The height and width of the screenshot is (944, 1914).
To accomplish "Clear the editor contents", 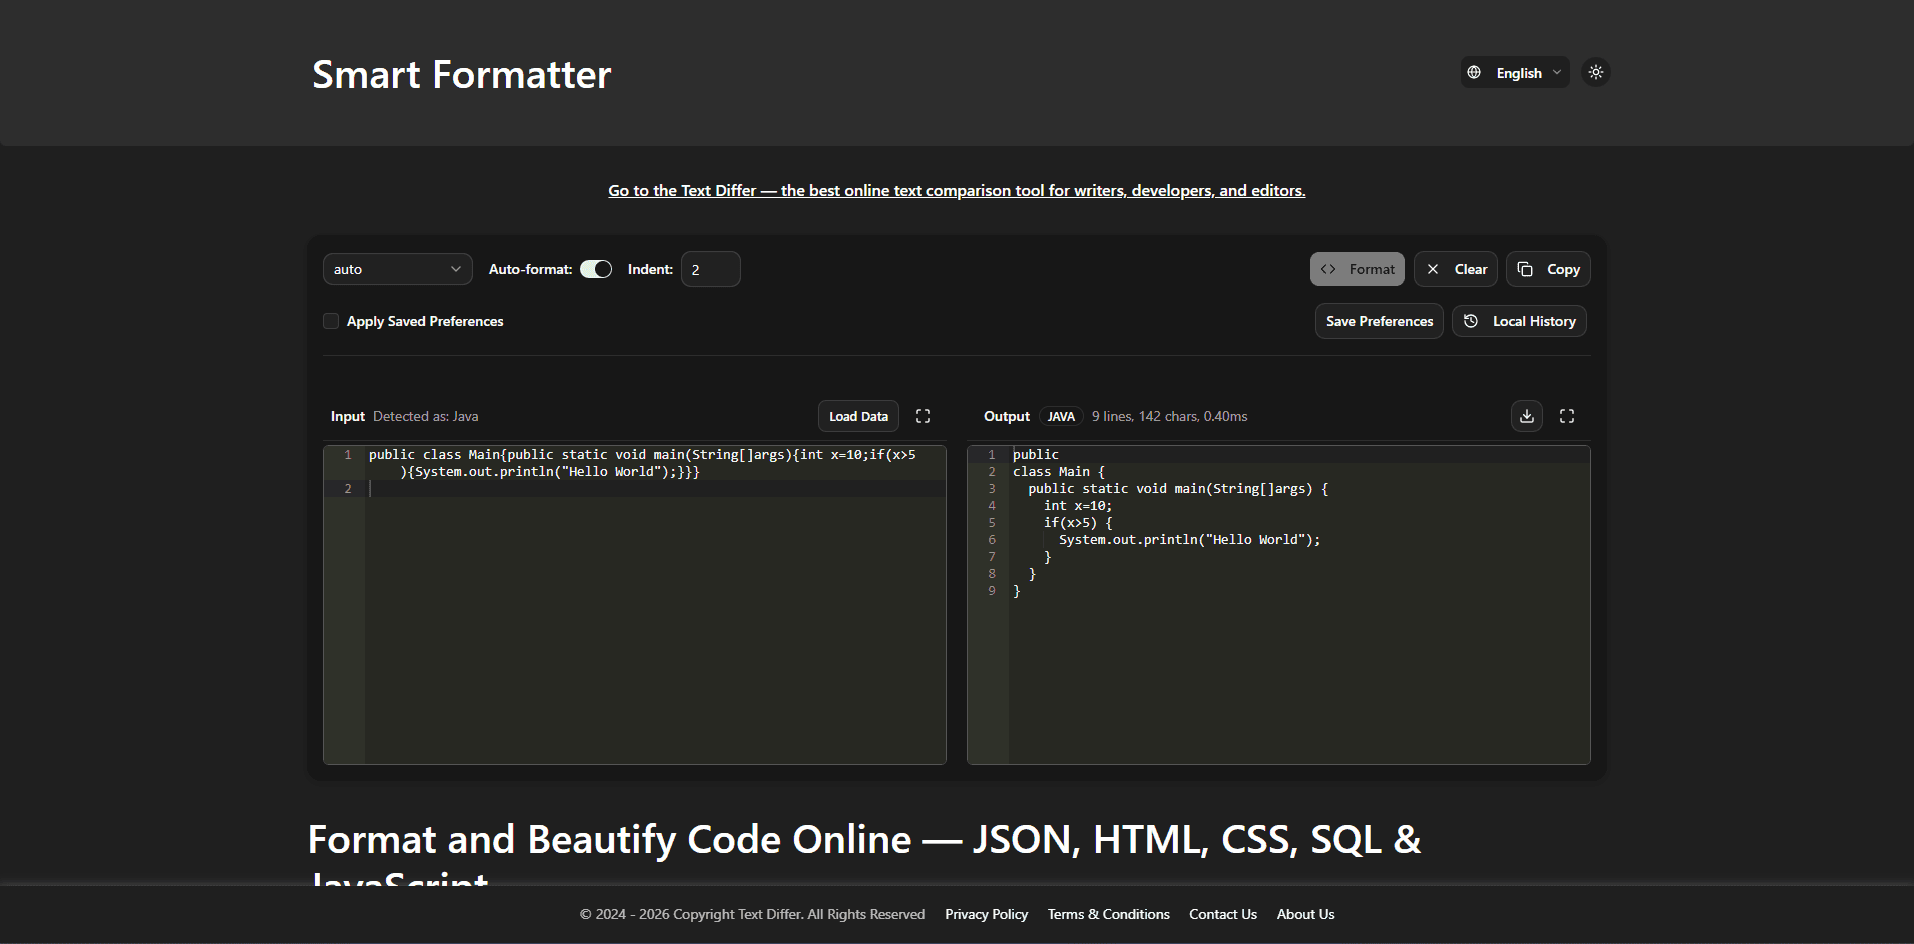I will [x=1455, y=269].
